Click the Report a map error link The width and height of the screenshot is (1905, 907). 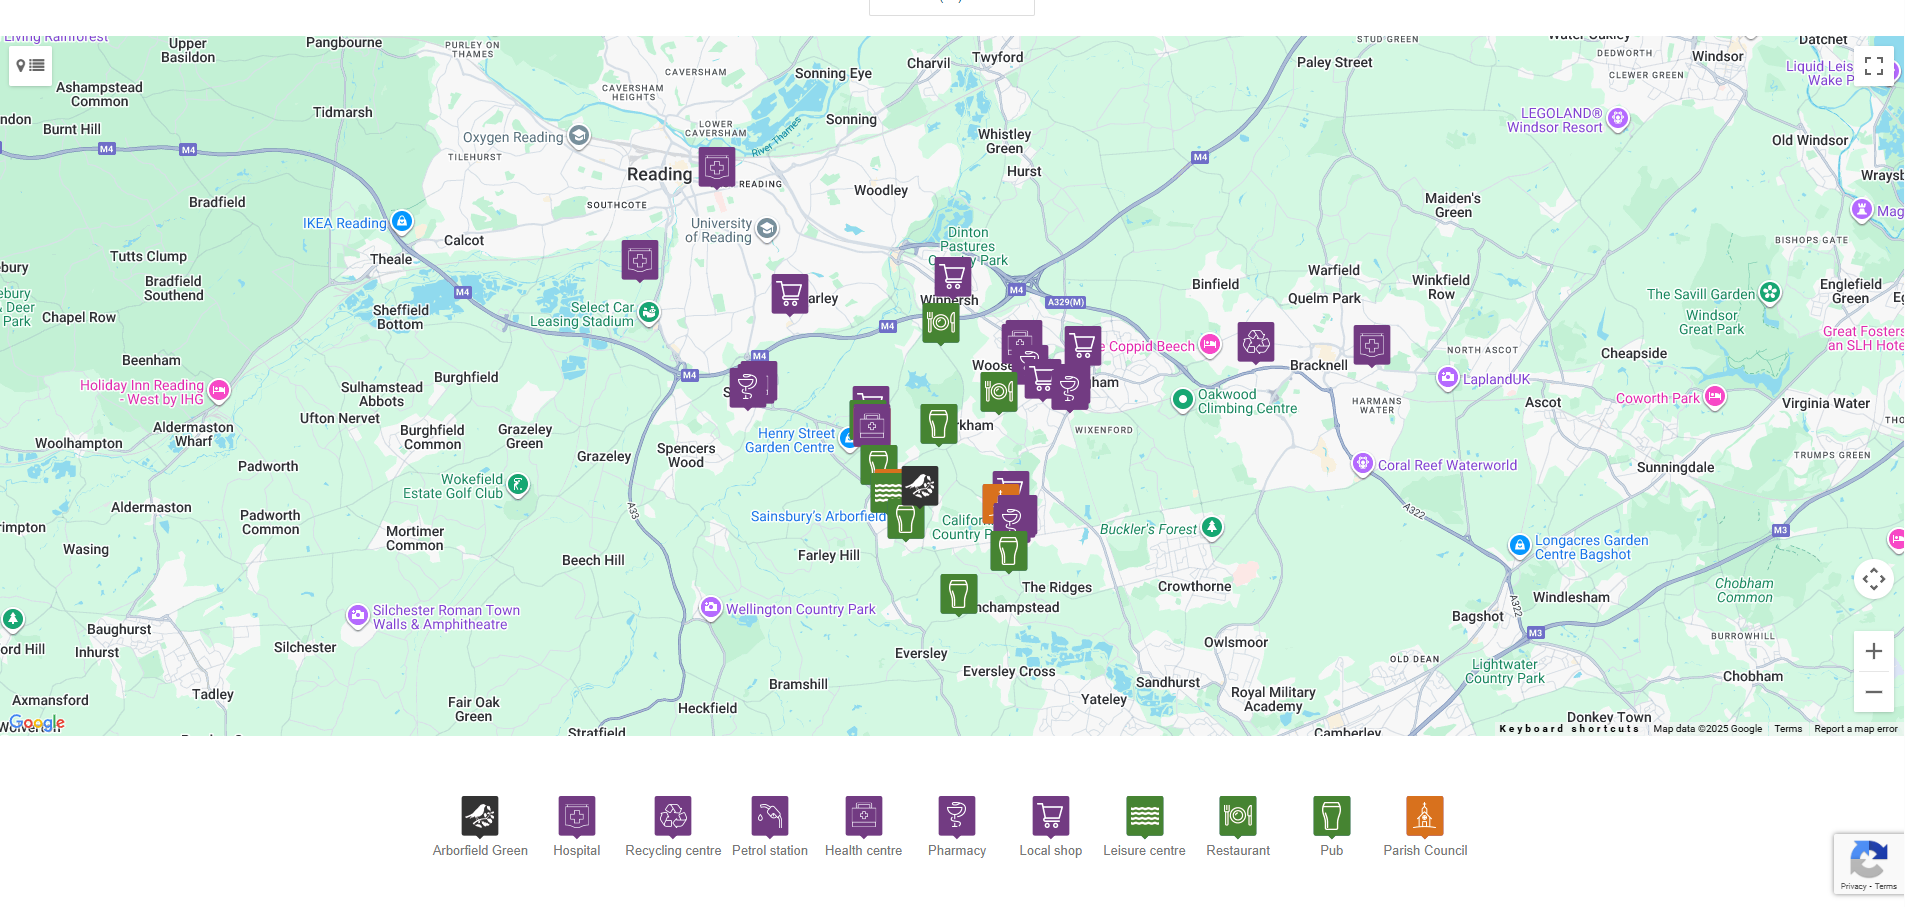pyautogui.click(x=1855, y=728)
